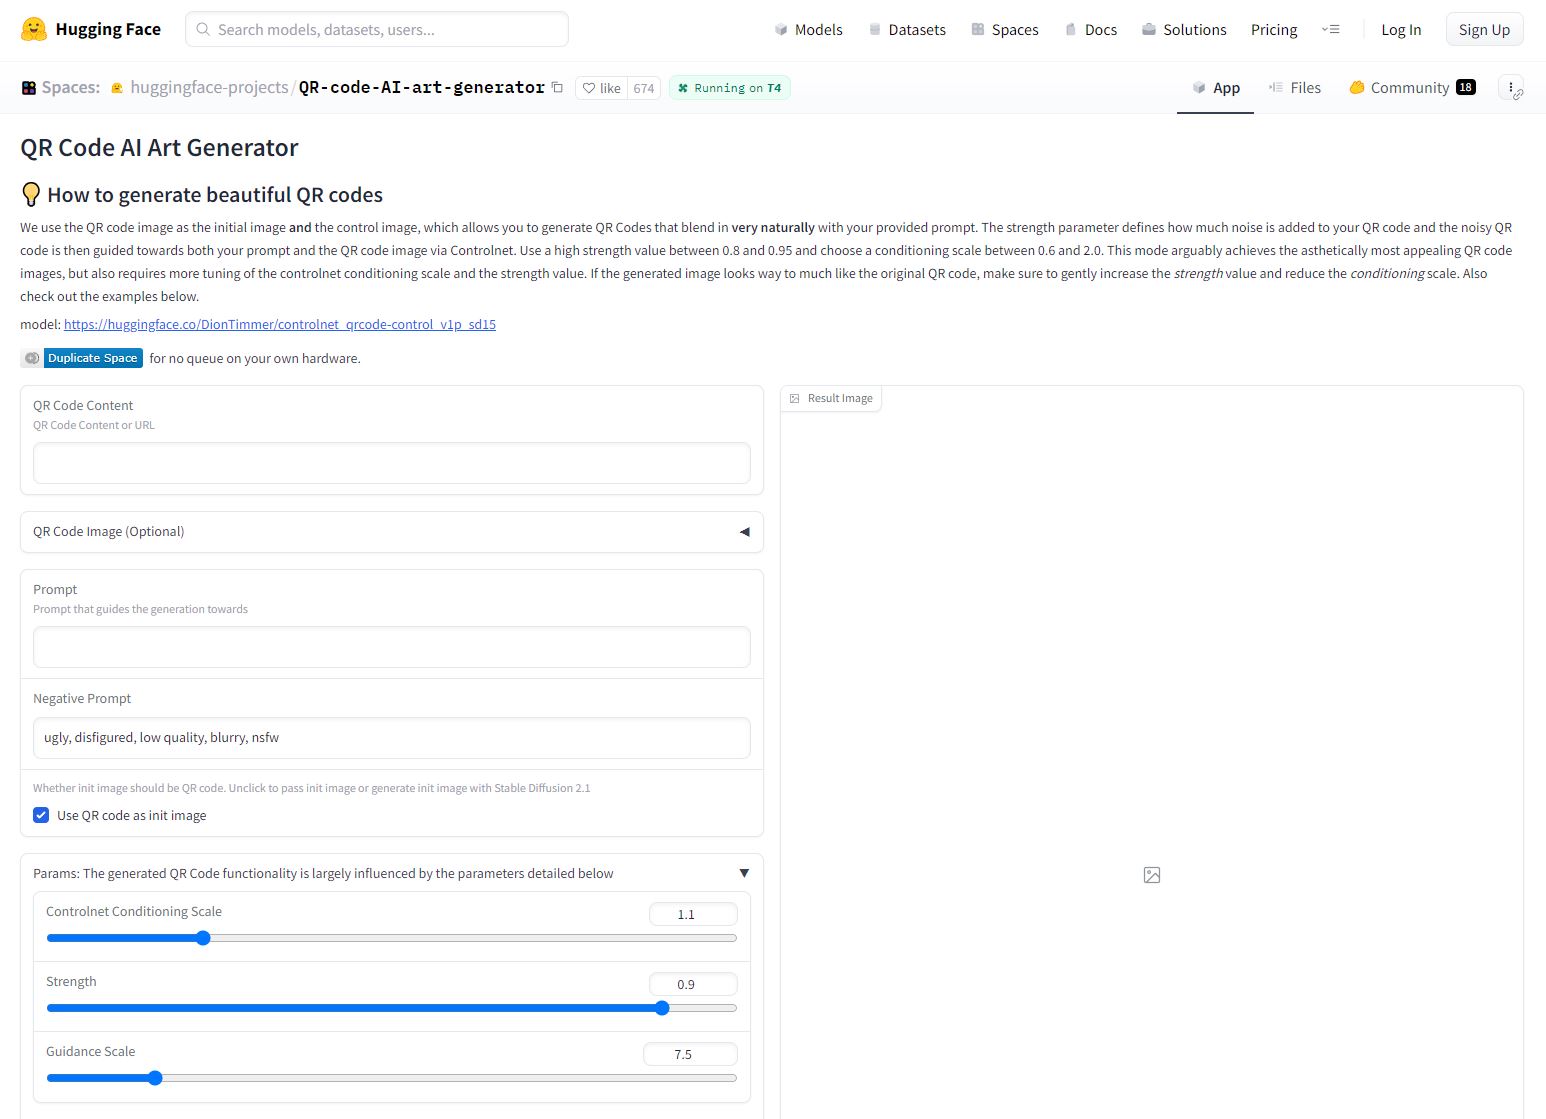Click the Community tab icon
Image resolution: width=1546 pixels, height=1119 pixels.
1357,88
